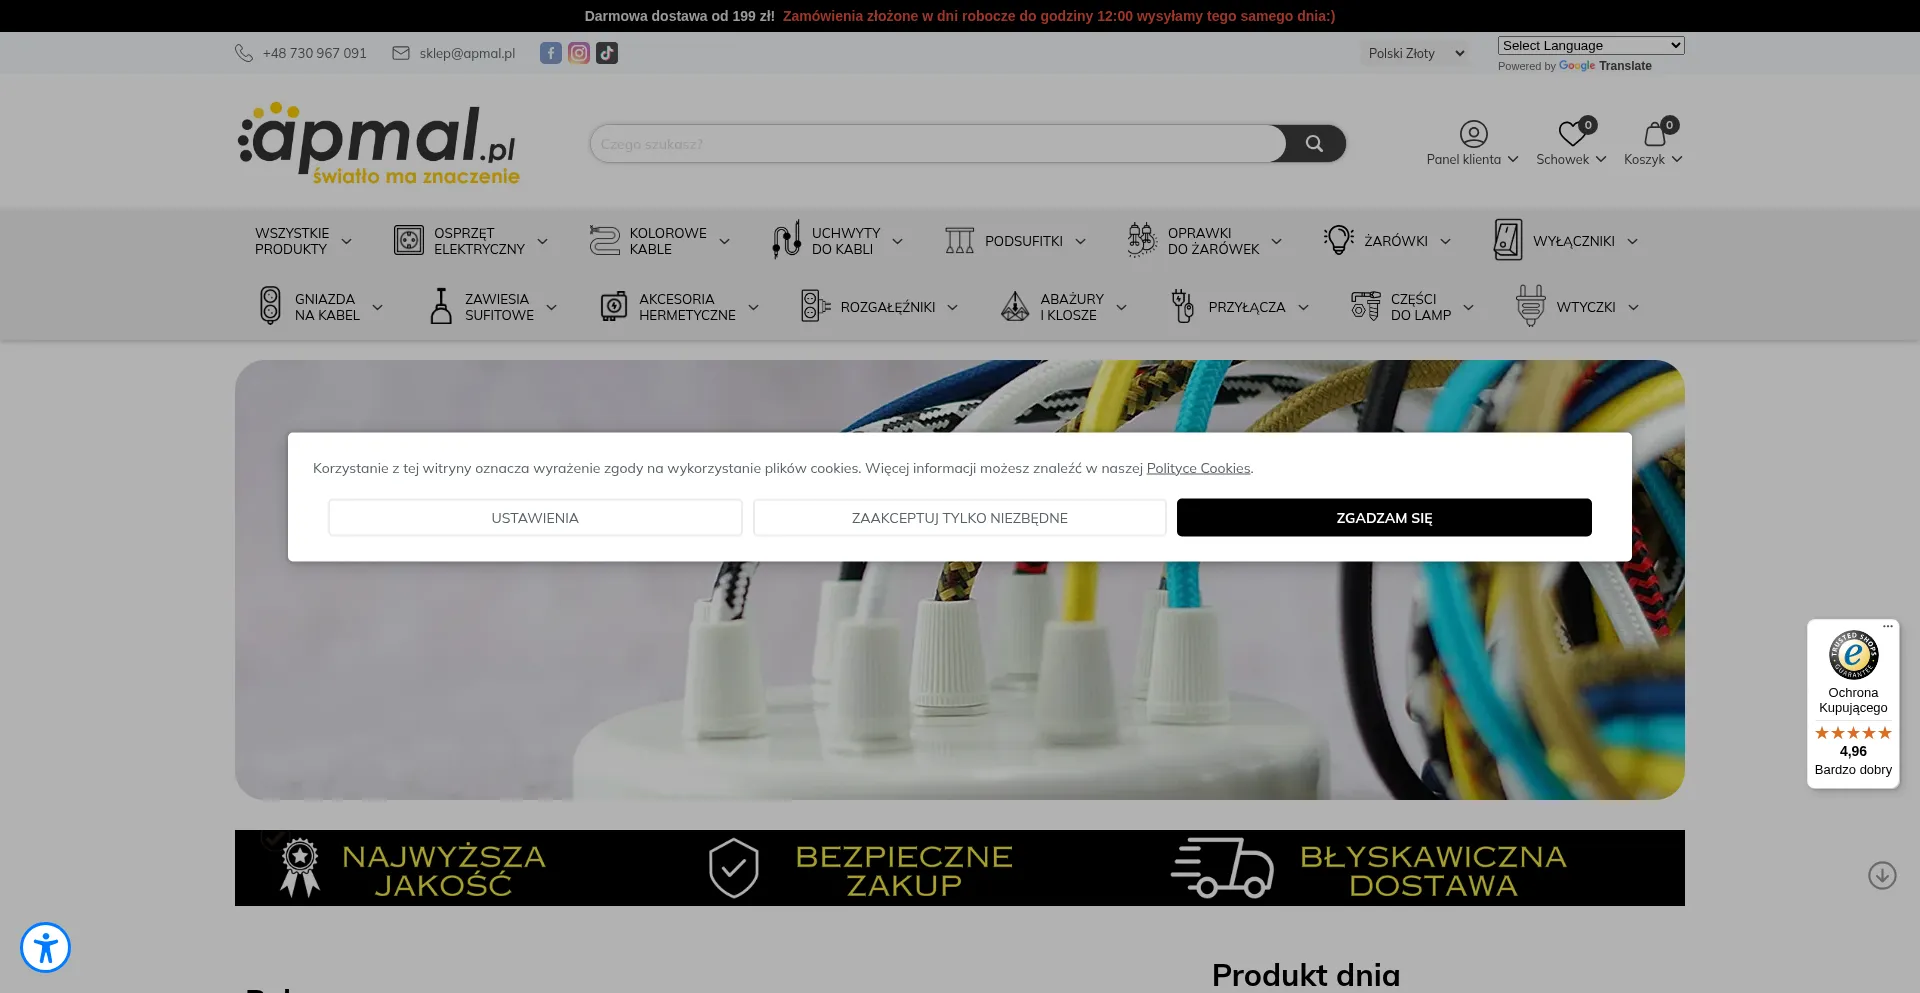Open the Zawiesia Sufitowe menu
Viewport: 1920px width, 993px height.
[499, 307]
